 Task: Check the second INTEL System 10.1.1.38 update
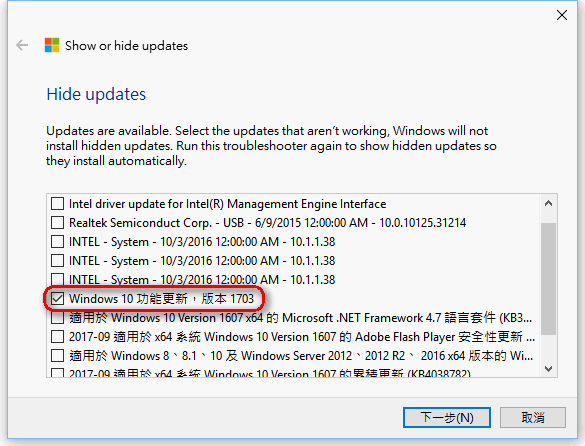click(57, 261)
